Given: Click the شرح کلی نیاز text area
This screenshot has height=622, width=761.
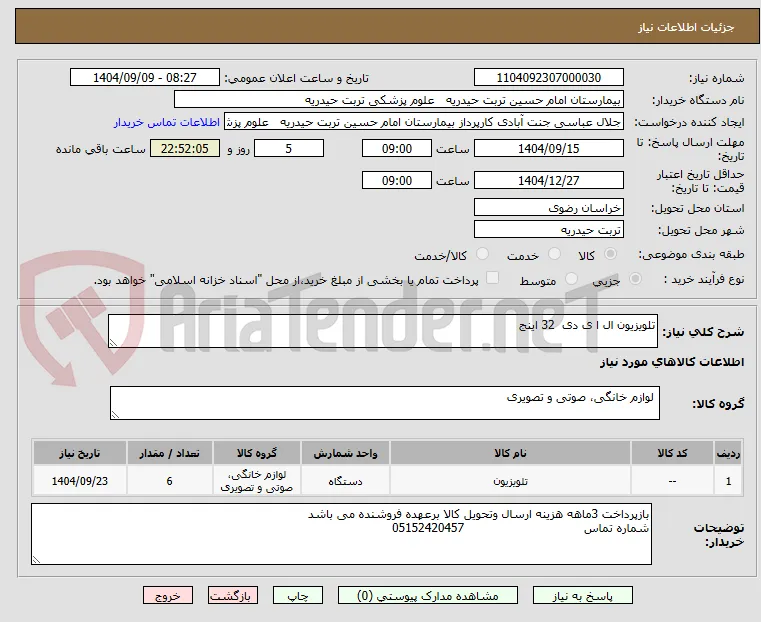Looking at the screenshot, I should pyautogui.click(x=383, y=331).
